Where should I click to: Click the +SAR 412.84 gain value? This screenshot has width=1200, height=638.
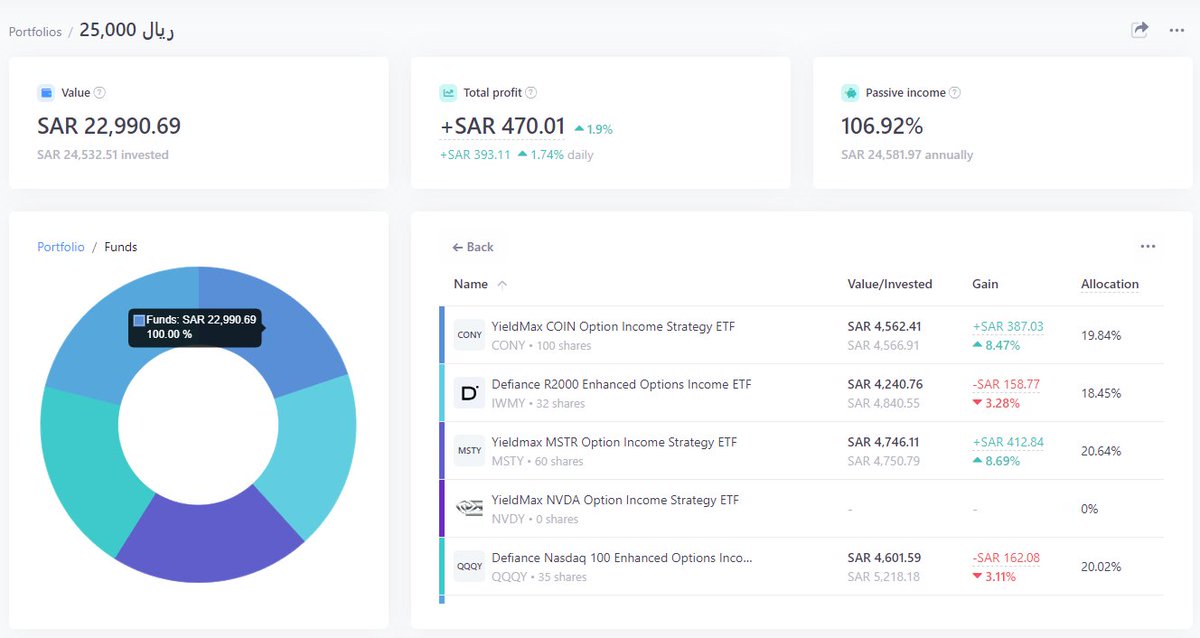(1007, 443)
